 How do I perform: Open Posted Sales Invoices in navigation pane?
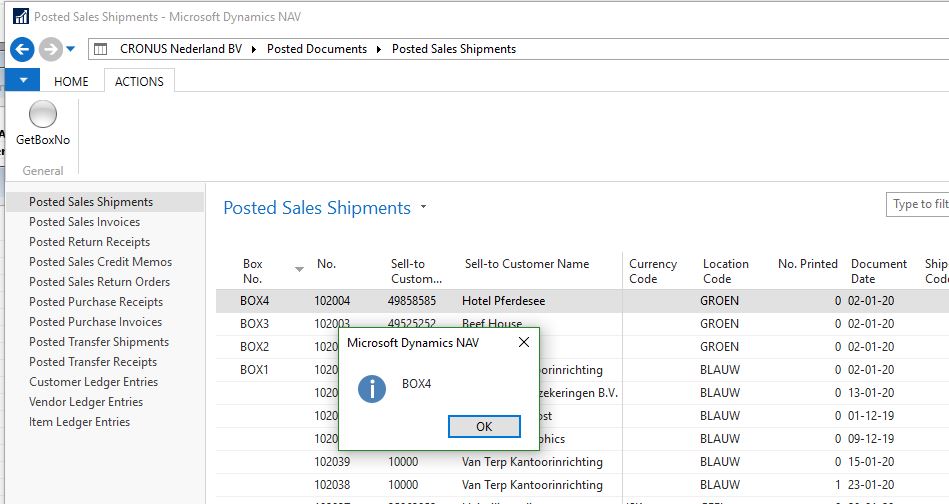click(85, 222)
